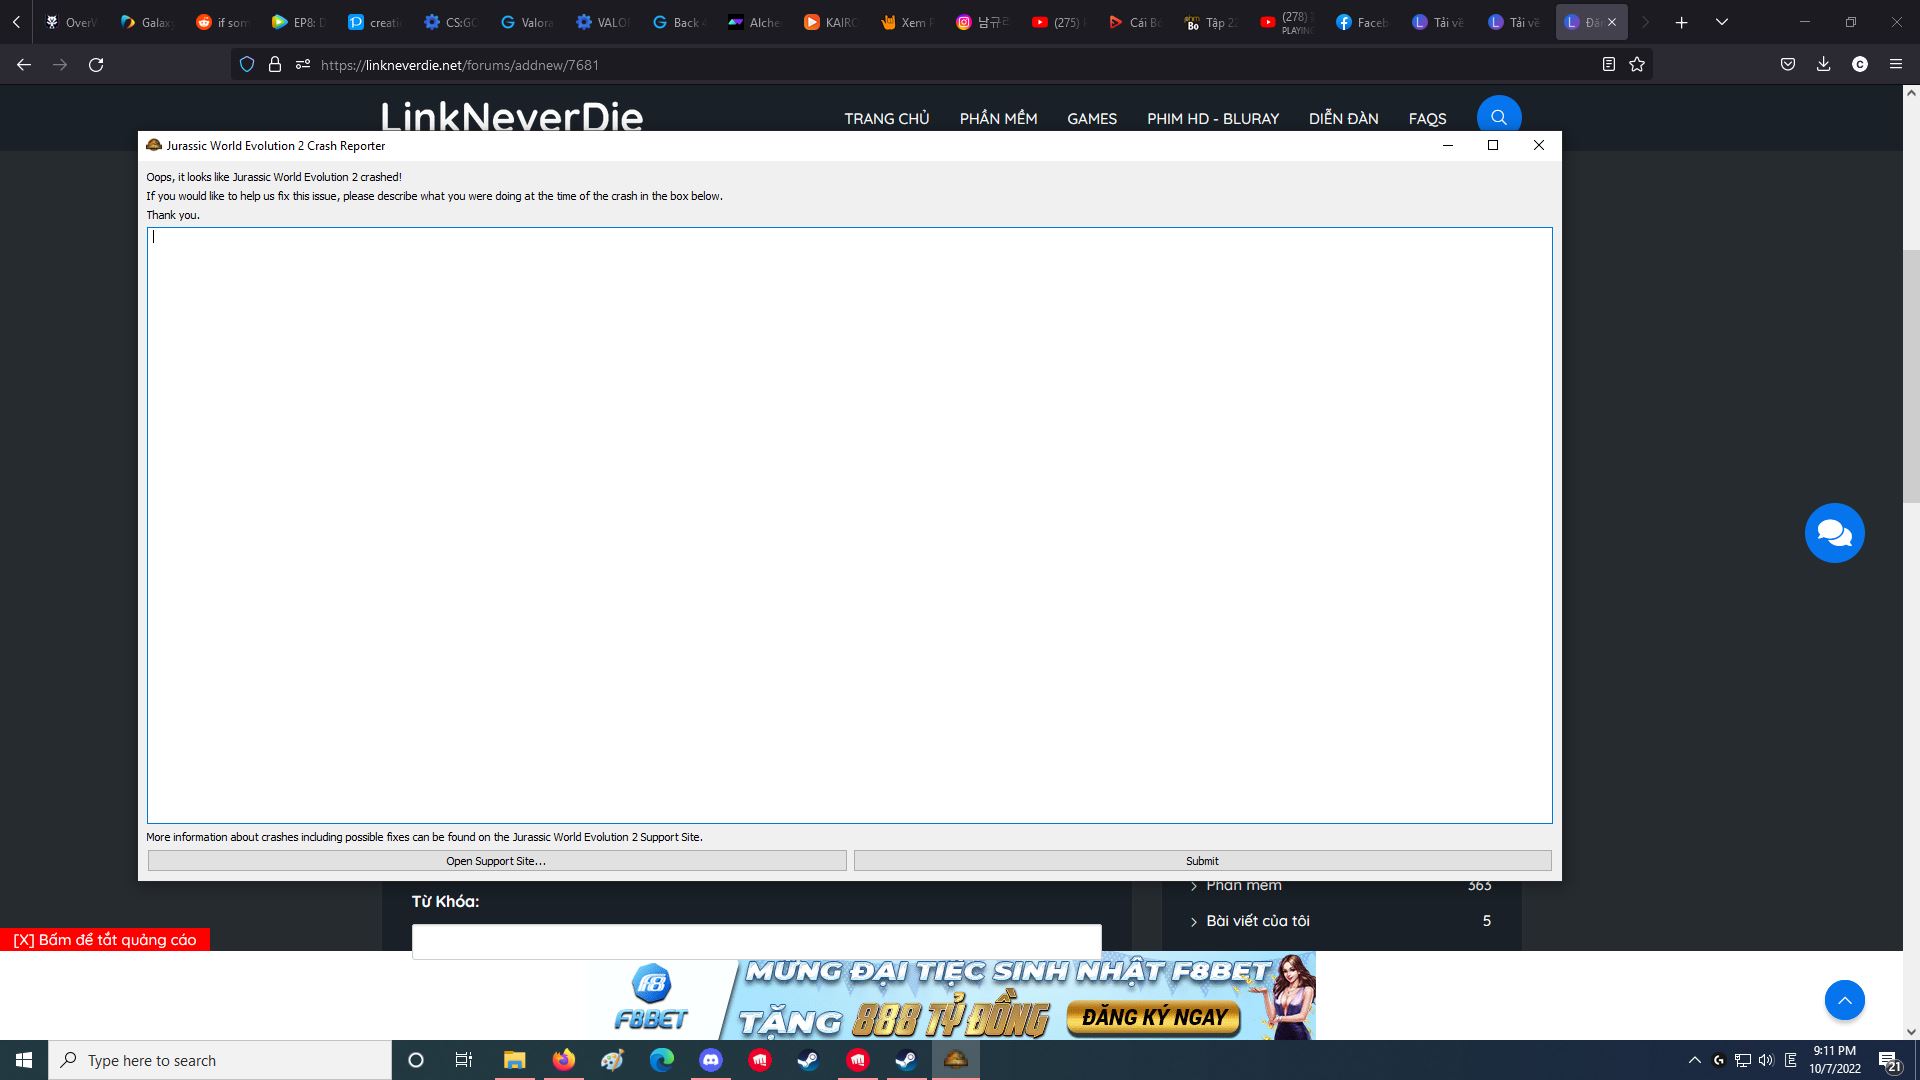The image size is (1920, 1080).
Task: Open PHẦN MỀM in site navigation
Action: pos(998,118)
